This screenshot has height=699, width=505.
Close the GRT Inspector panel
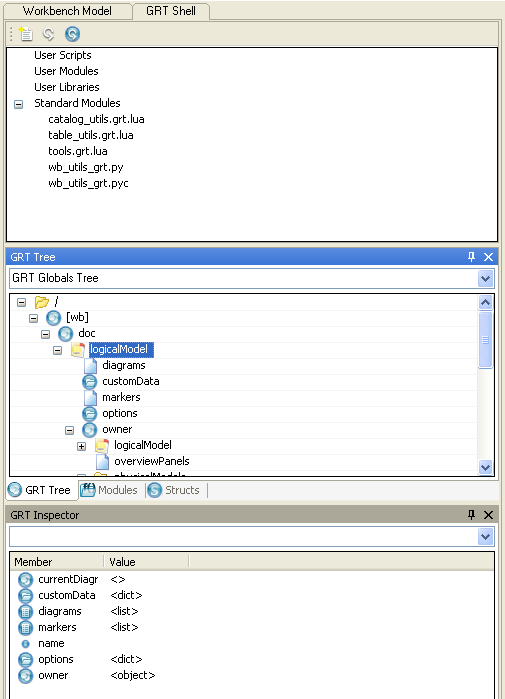(489, 515)
